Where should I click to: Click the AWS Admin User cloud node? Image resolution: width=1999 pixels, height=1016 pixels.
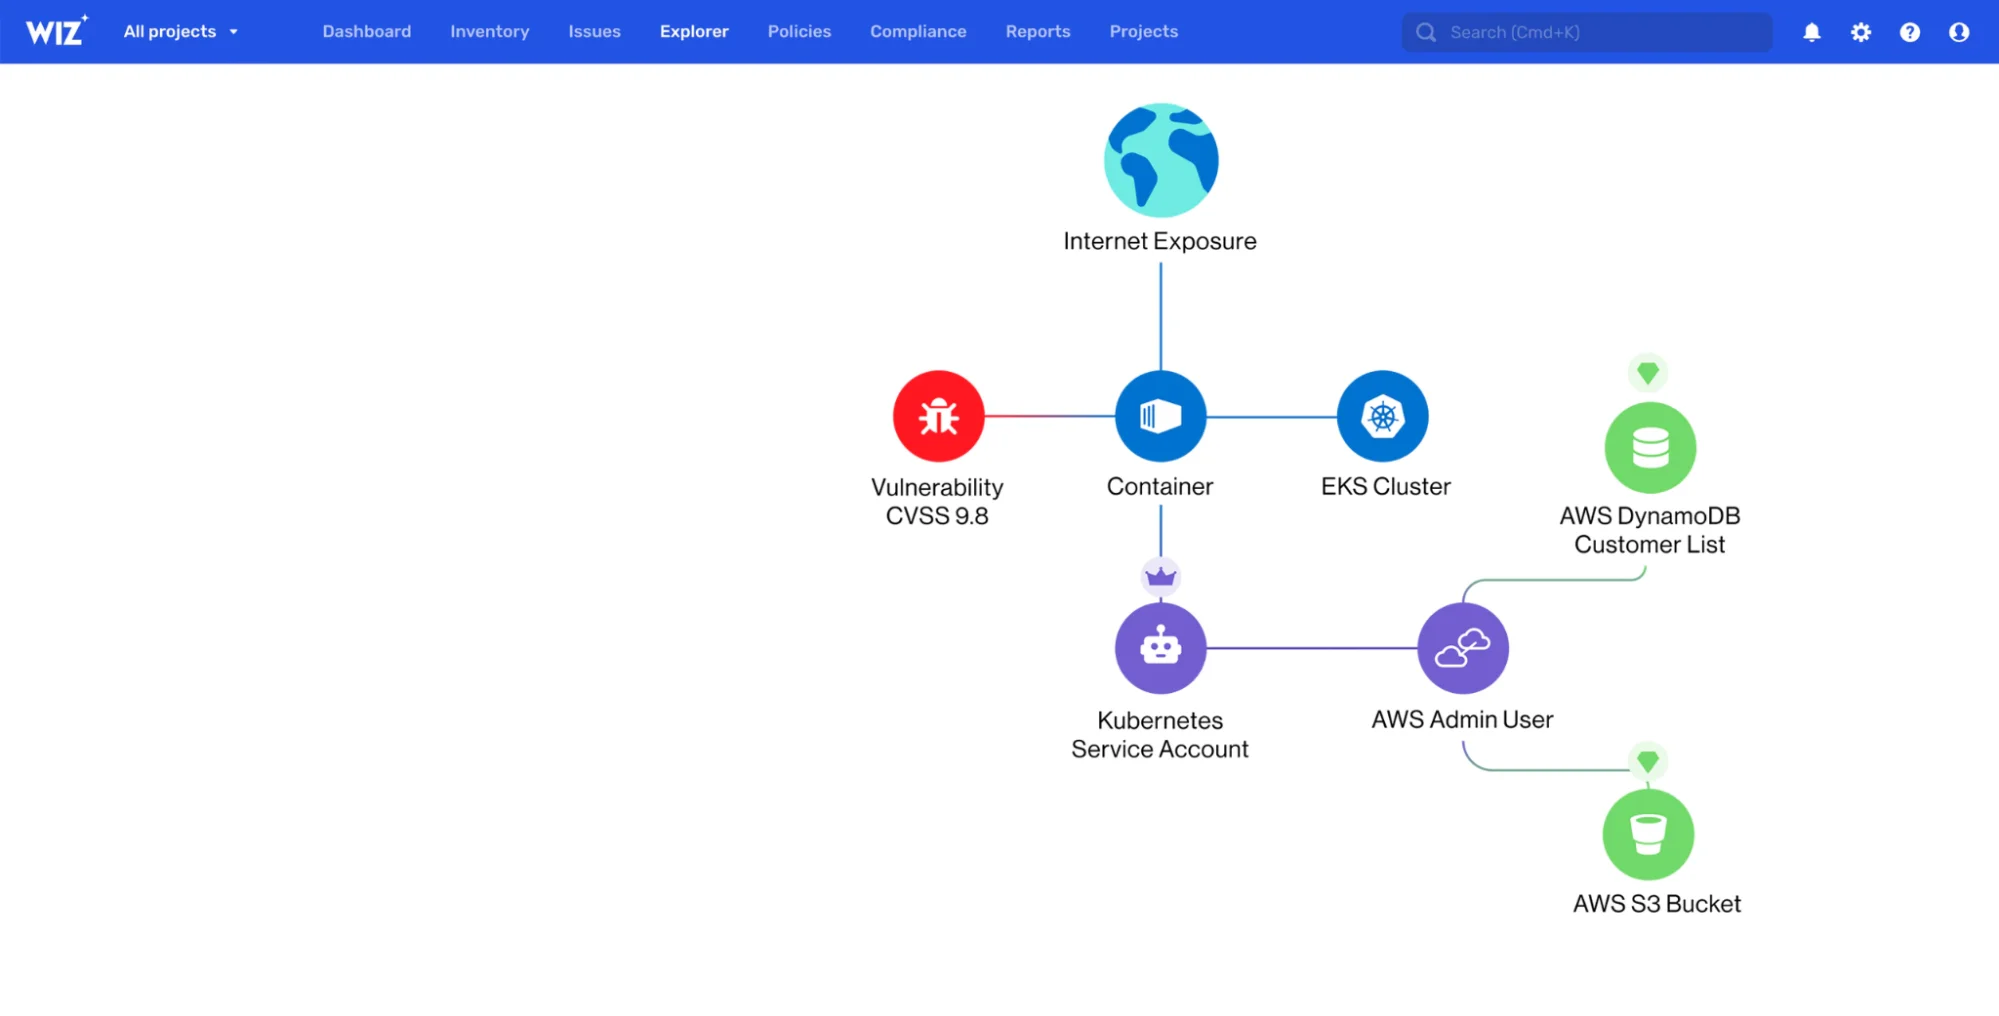[x=1462, y=648]
